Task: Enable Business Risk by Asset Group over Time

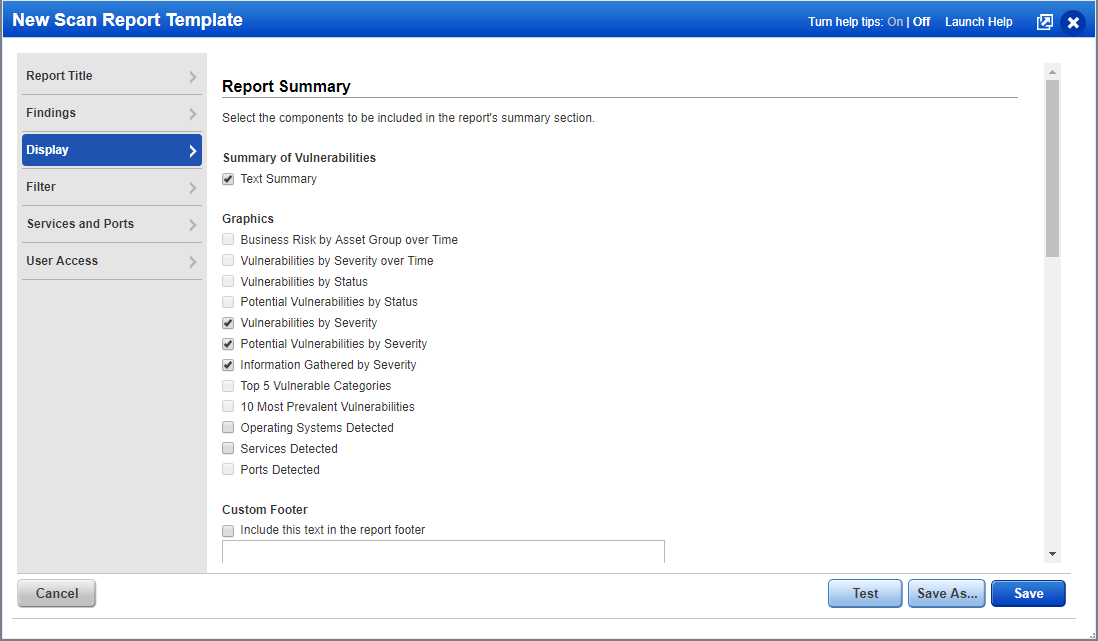Action: click(x=228, y=239)
